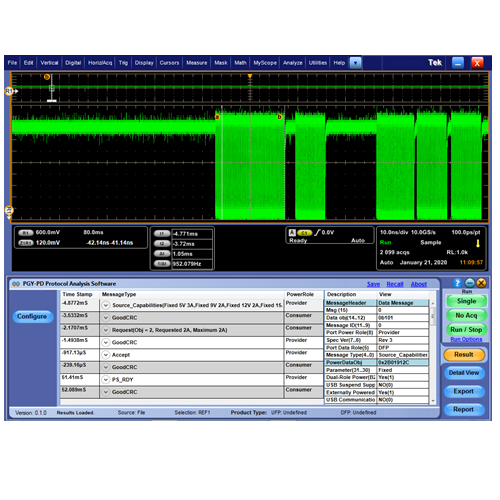Expand the GoodCRC row at -239.16µS
Screen dimensions: 500x500
click(106, 367)
